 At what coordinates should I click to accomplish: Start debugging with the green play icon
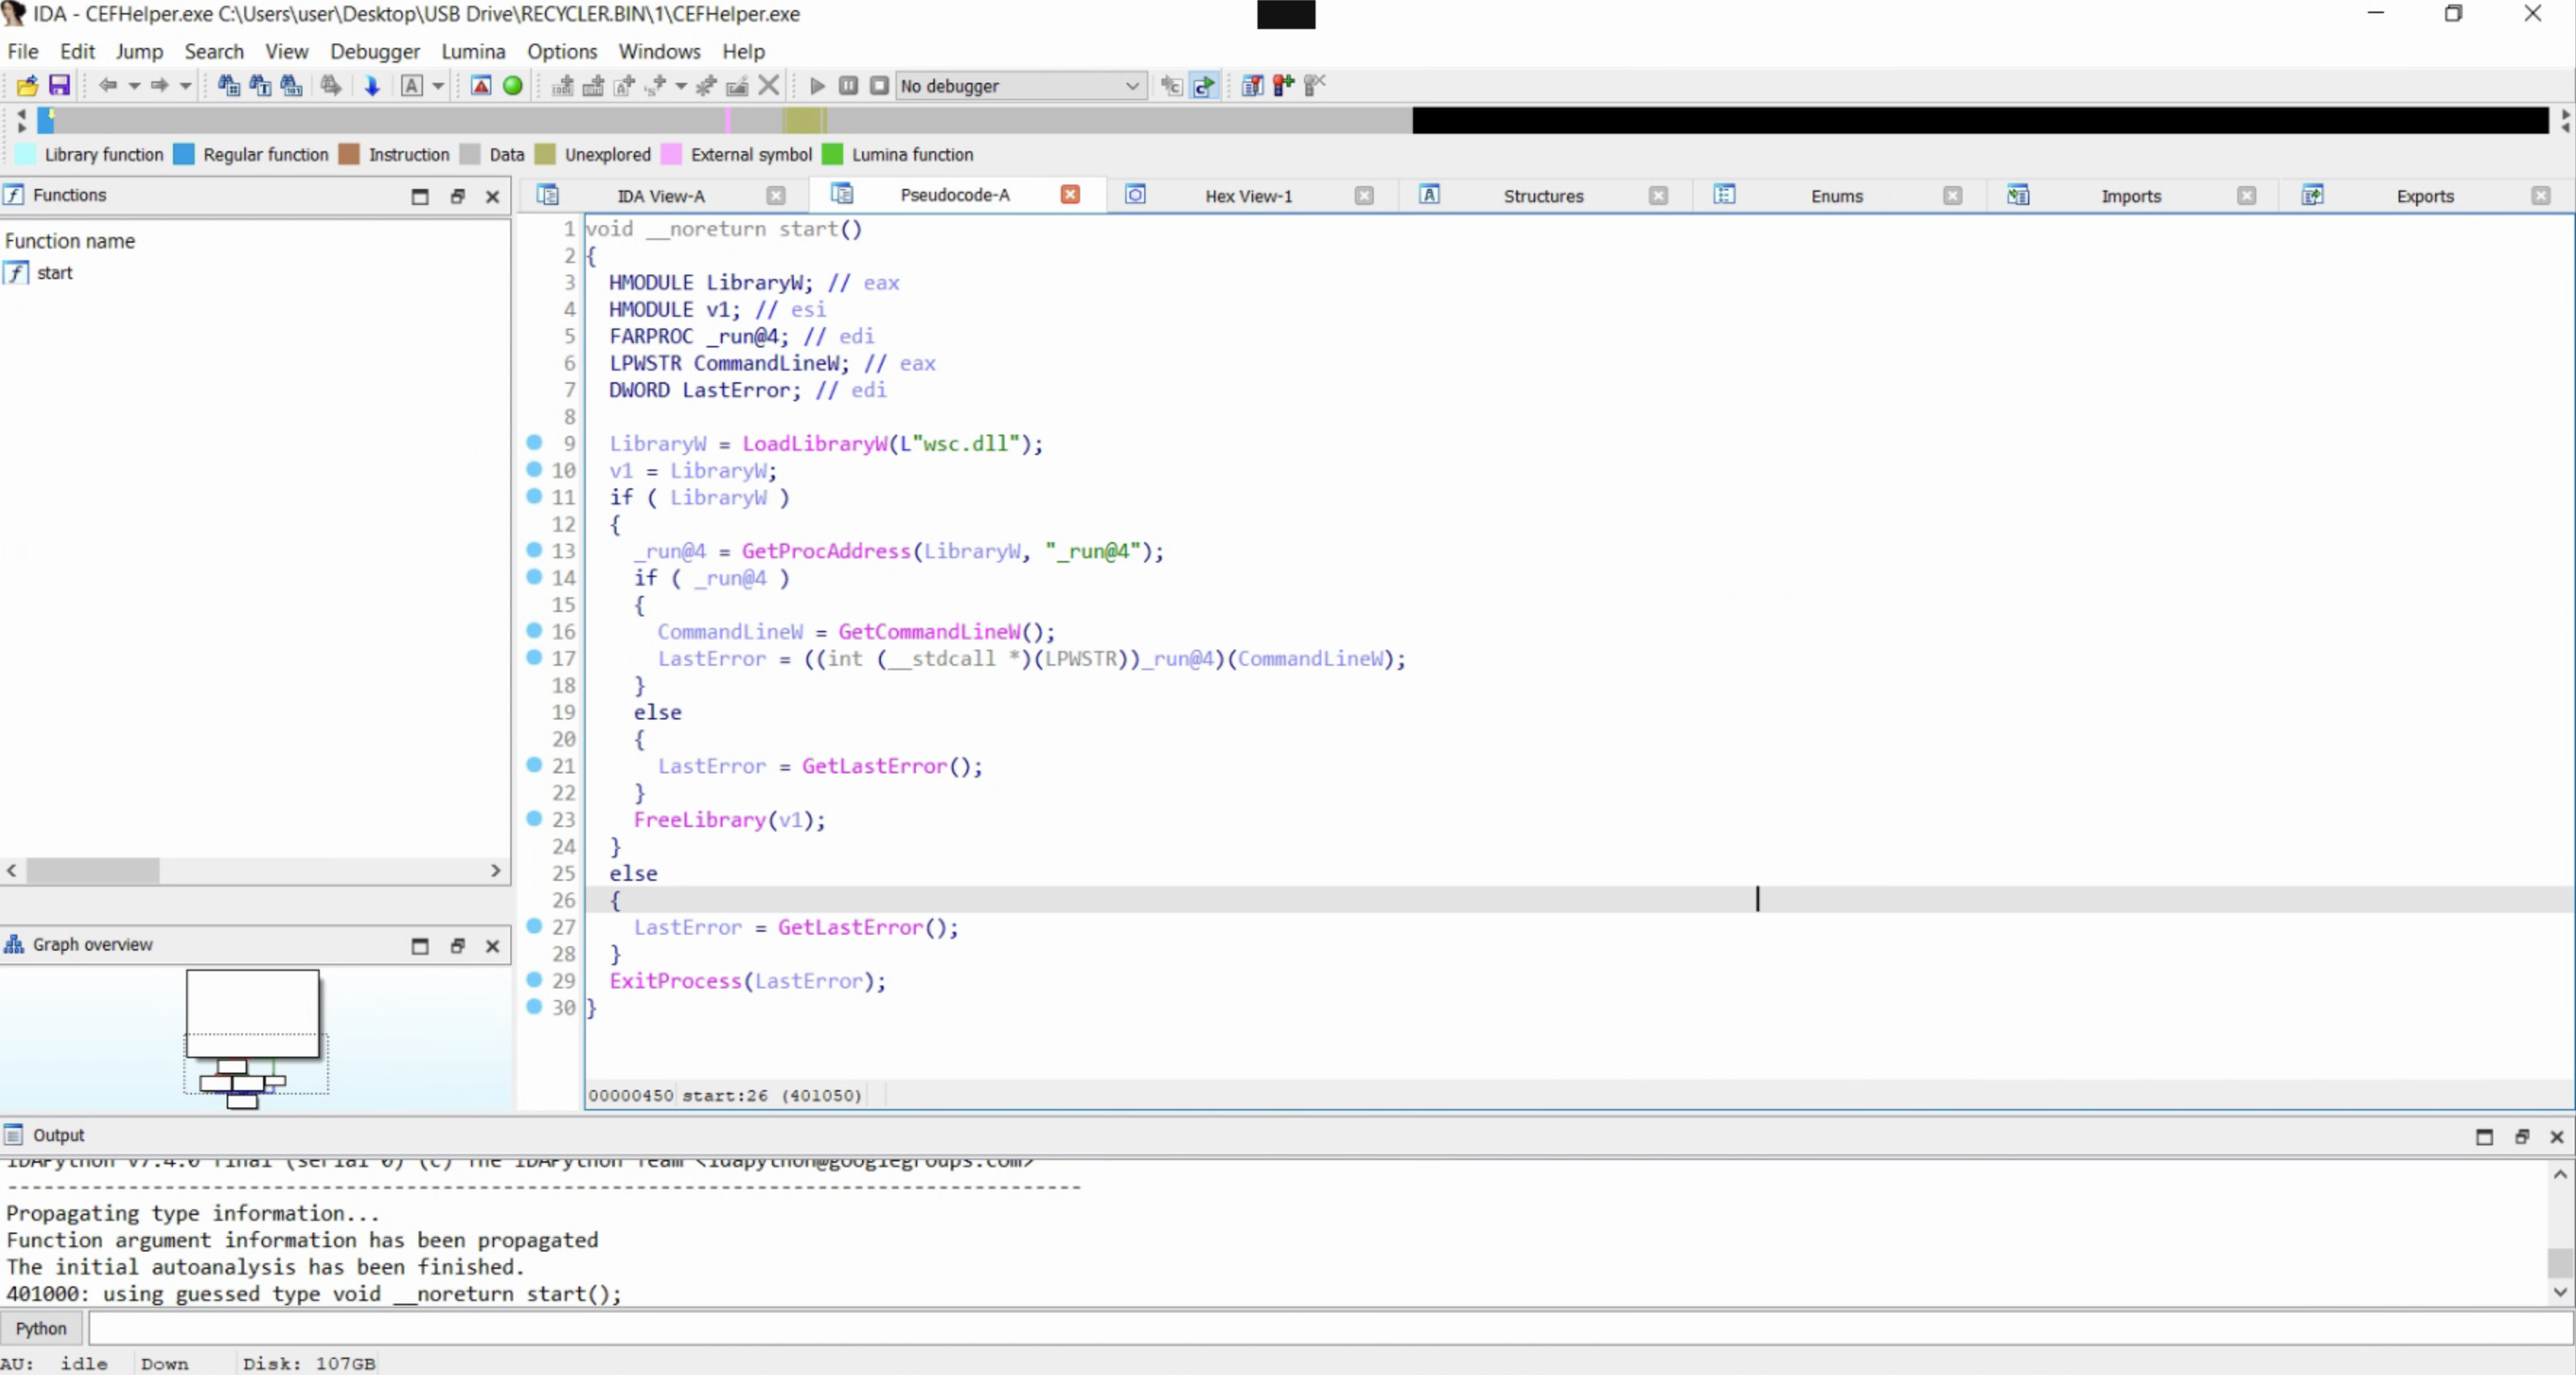click(816, 86)
